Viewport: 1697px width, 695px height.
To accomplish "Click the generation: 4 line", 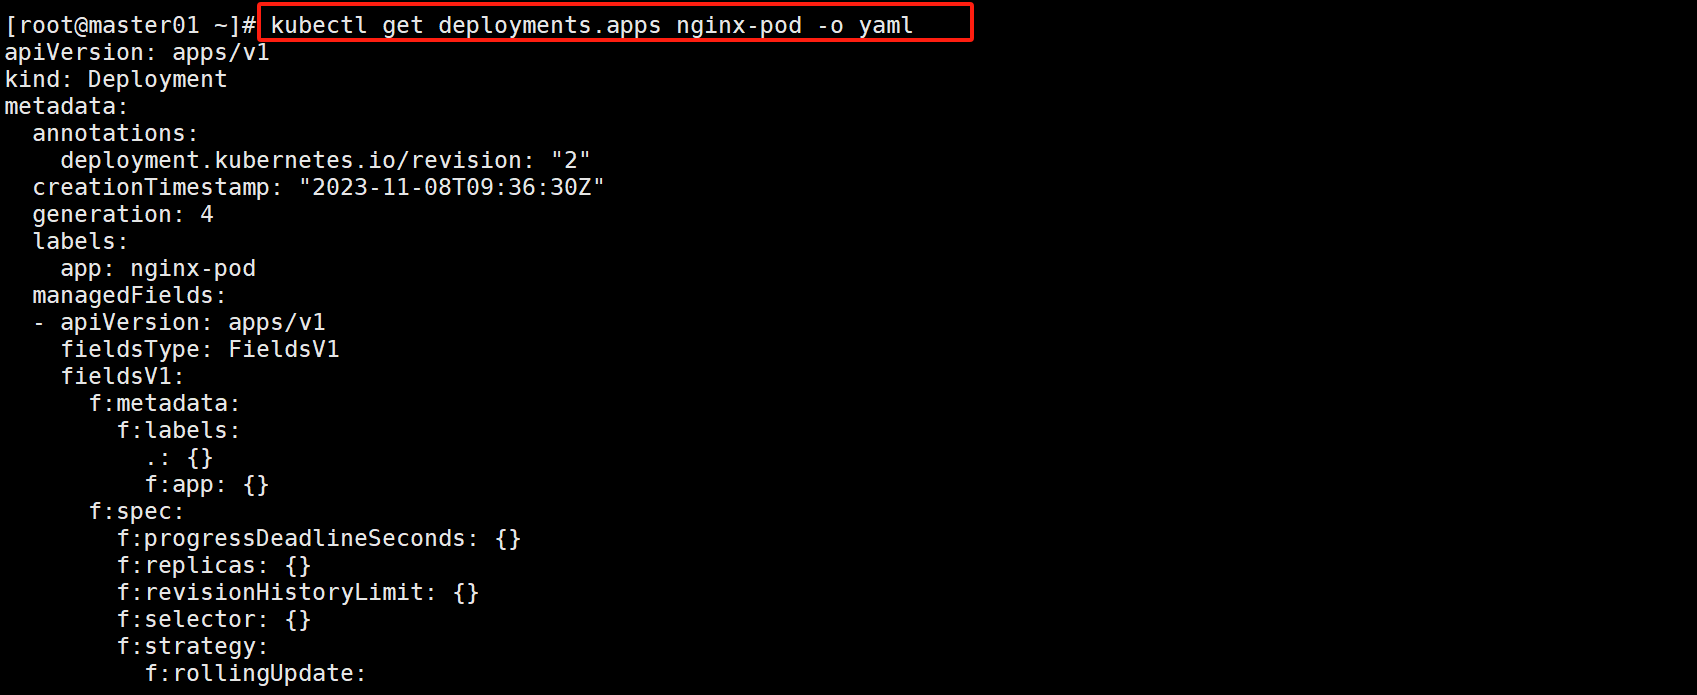I will [x=123, y=214].
